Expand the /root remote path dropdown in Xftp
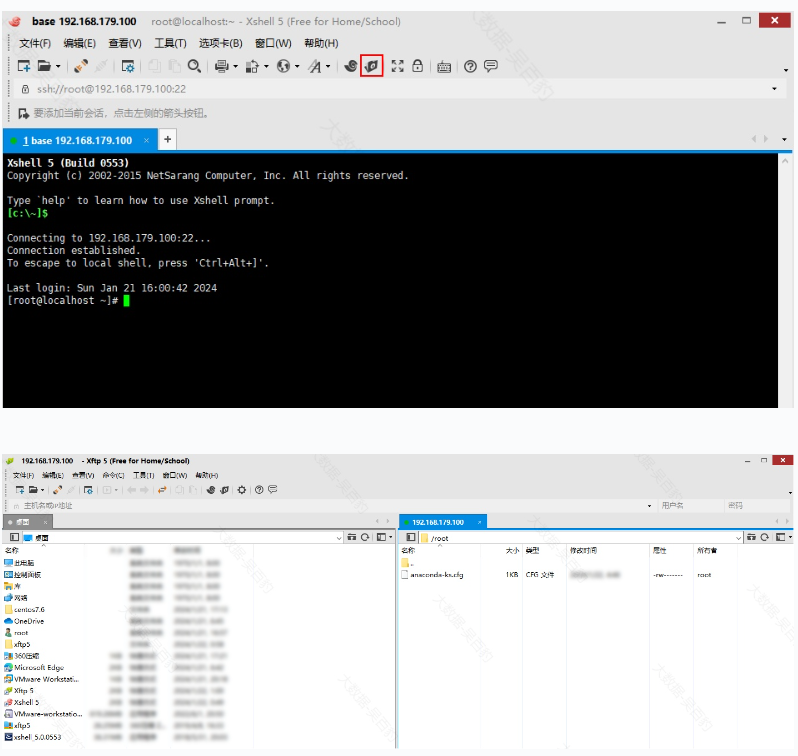798x756 pixels. point(738,538)
